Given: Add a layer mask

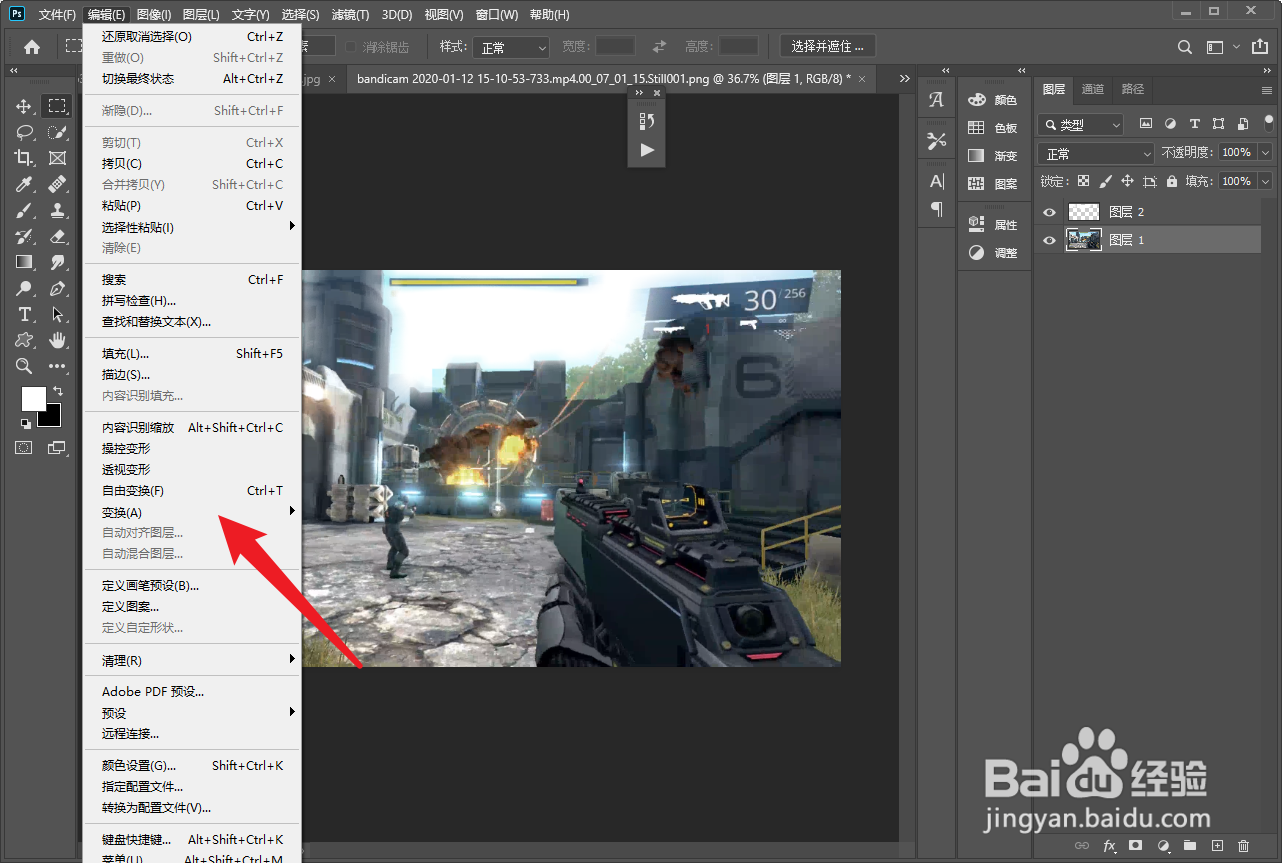Looking at the screenshot, I should tap(1136, 846).
